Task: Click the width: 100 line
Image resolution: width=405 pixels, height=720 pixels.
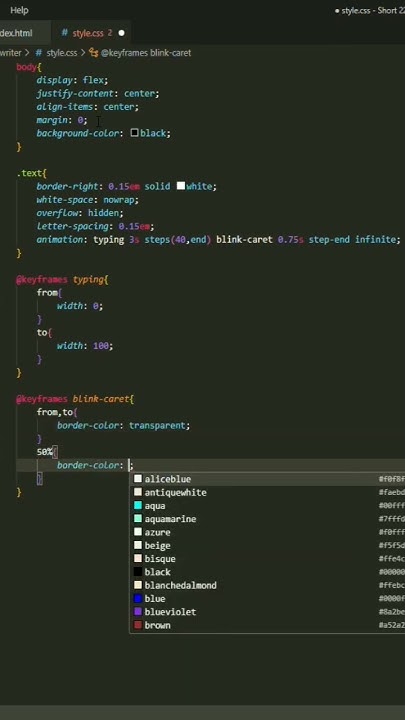Action: pyautogui.click(x=85, y=346)
